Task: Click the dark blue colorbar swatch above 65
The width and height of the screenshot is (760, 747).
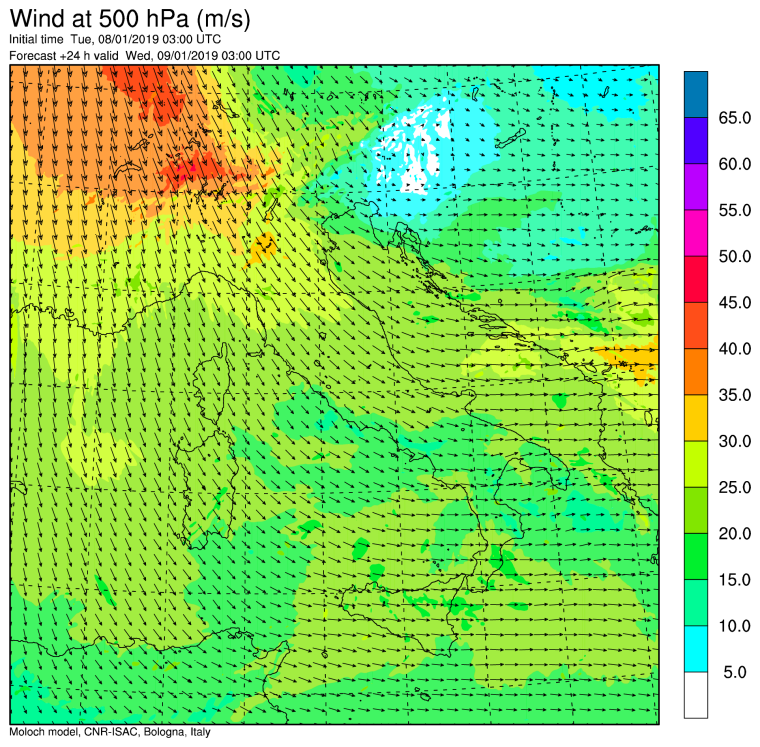Action: click(696, 95)
